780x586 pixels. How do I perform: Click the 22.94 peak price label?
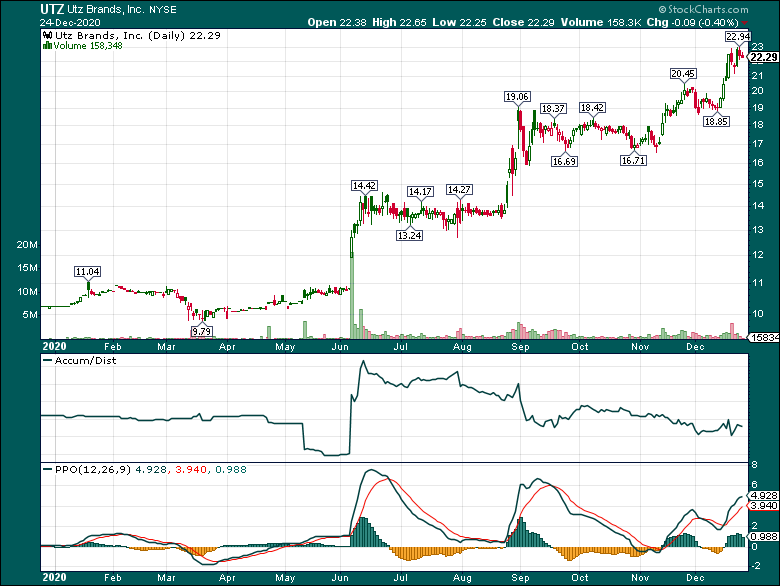(738, 36)
